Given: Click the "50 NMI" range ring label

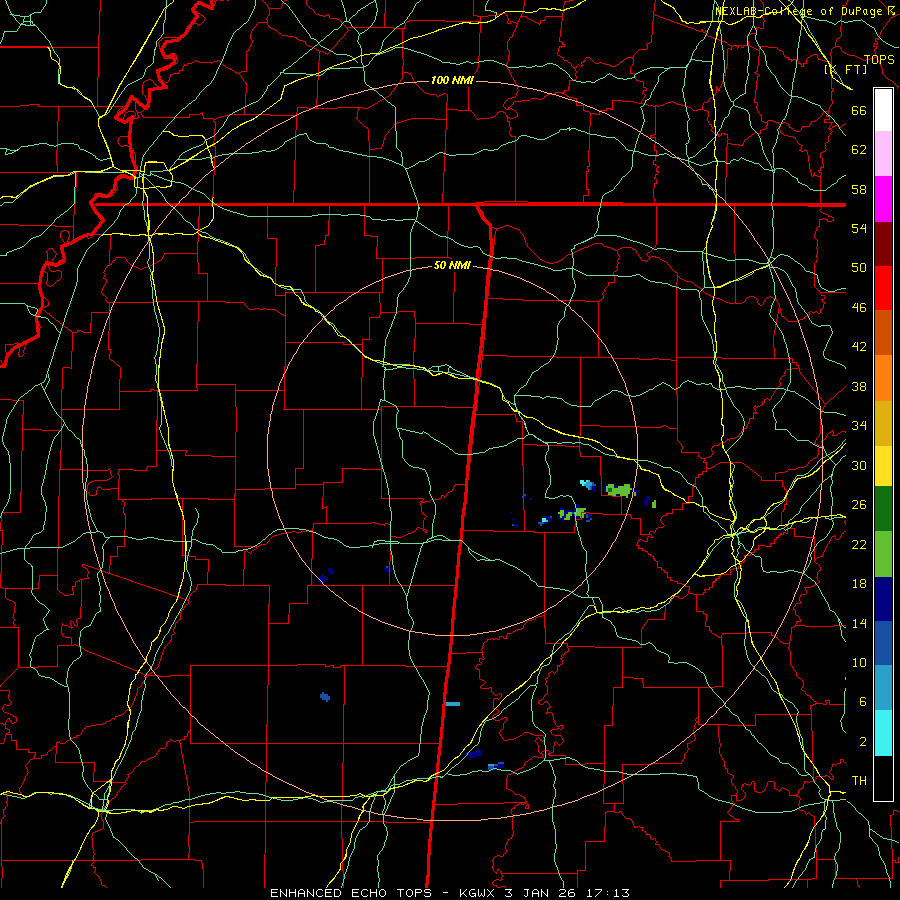Looking at the screenshot, I should (x=452, y=265).
